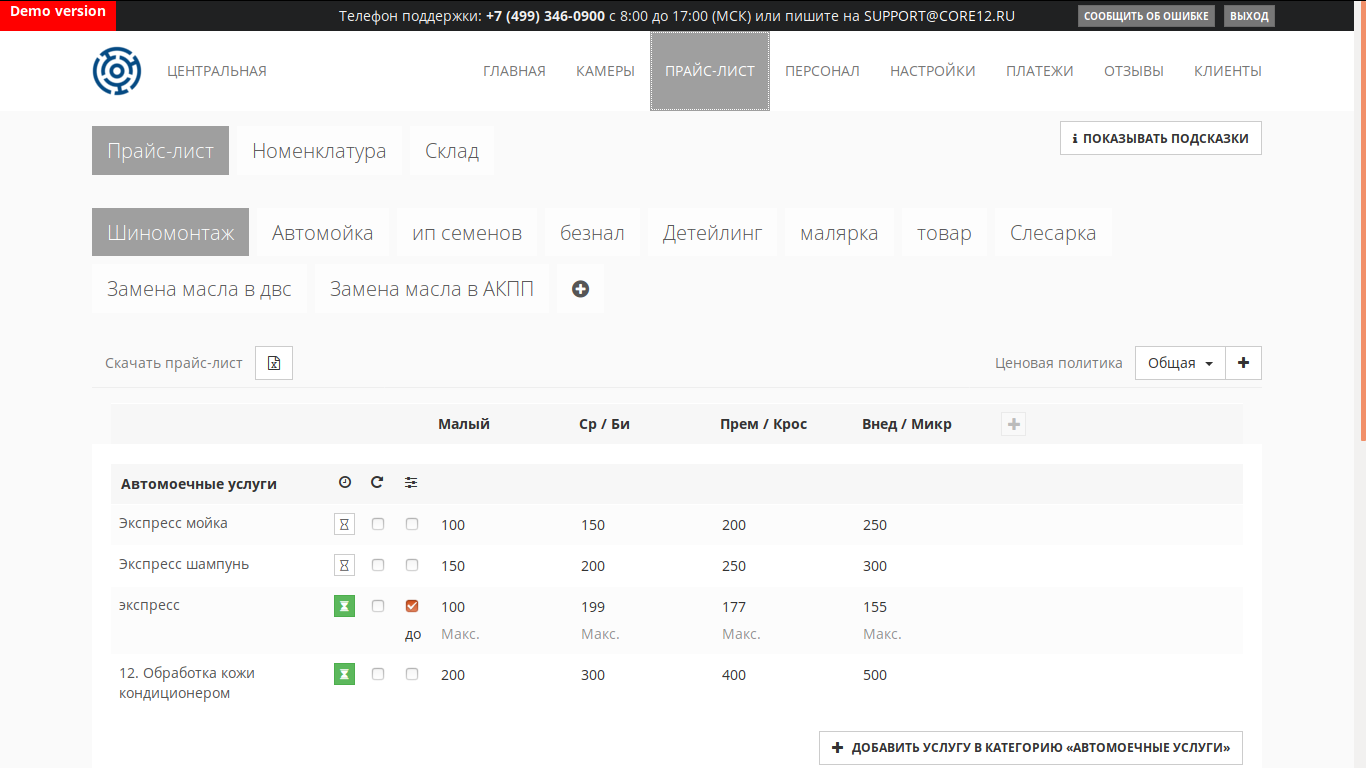Switch to the Номенклатура tab
This screenshot has width=1366, height=768.
coord(319,151)
